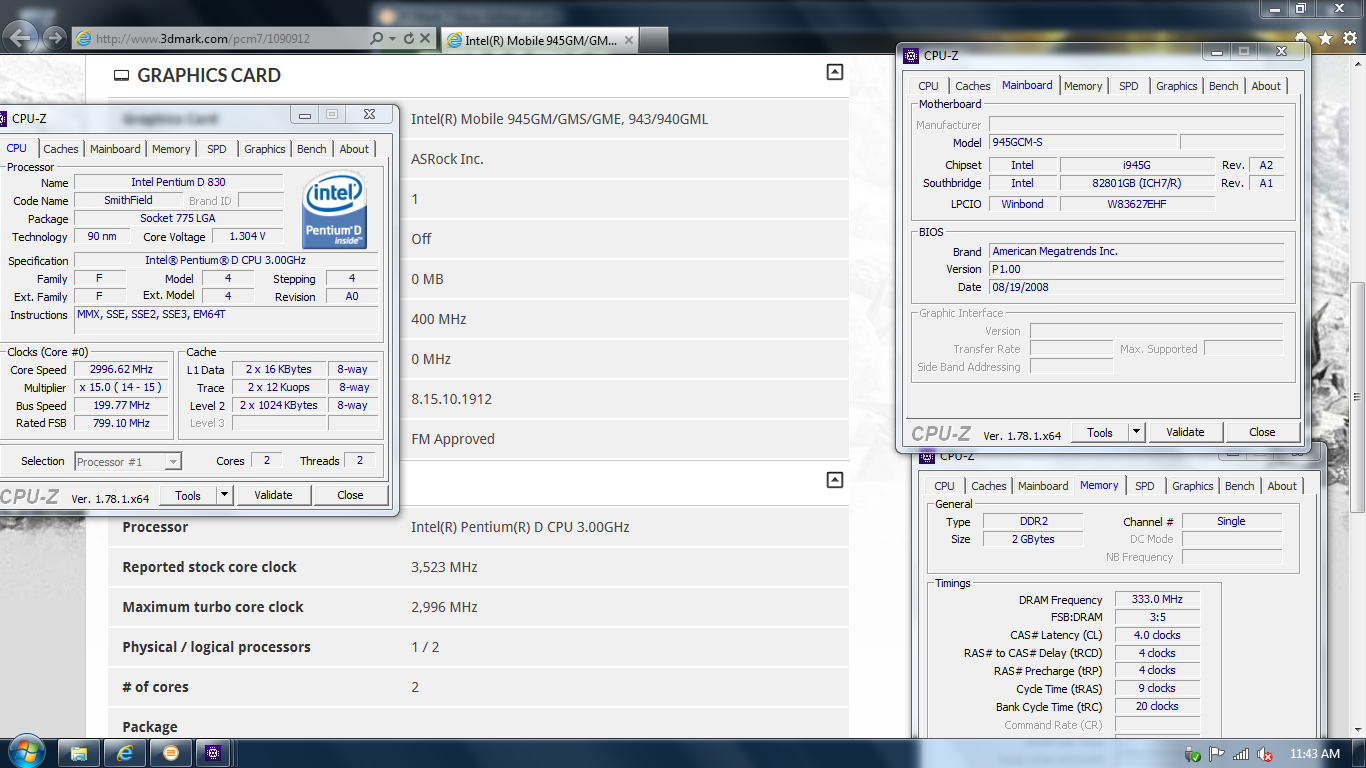The height and width of the screenshot is (768, 1366).
Task: Click Close in the CPU tab window
Action: [350, 495]
